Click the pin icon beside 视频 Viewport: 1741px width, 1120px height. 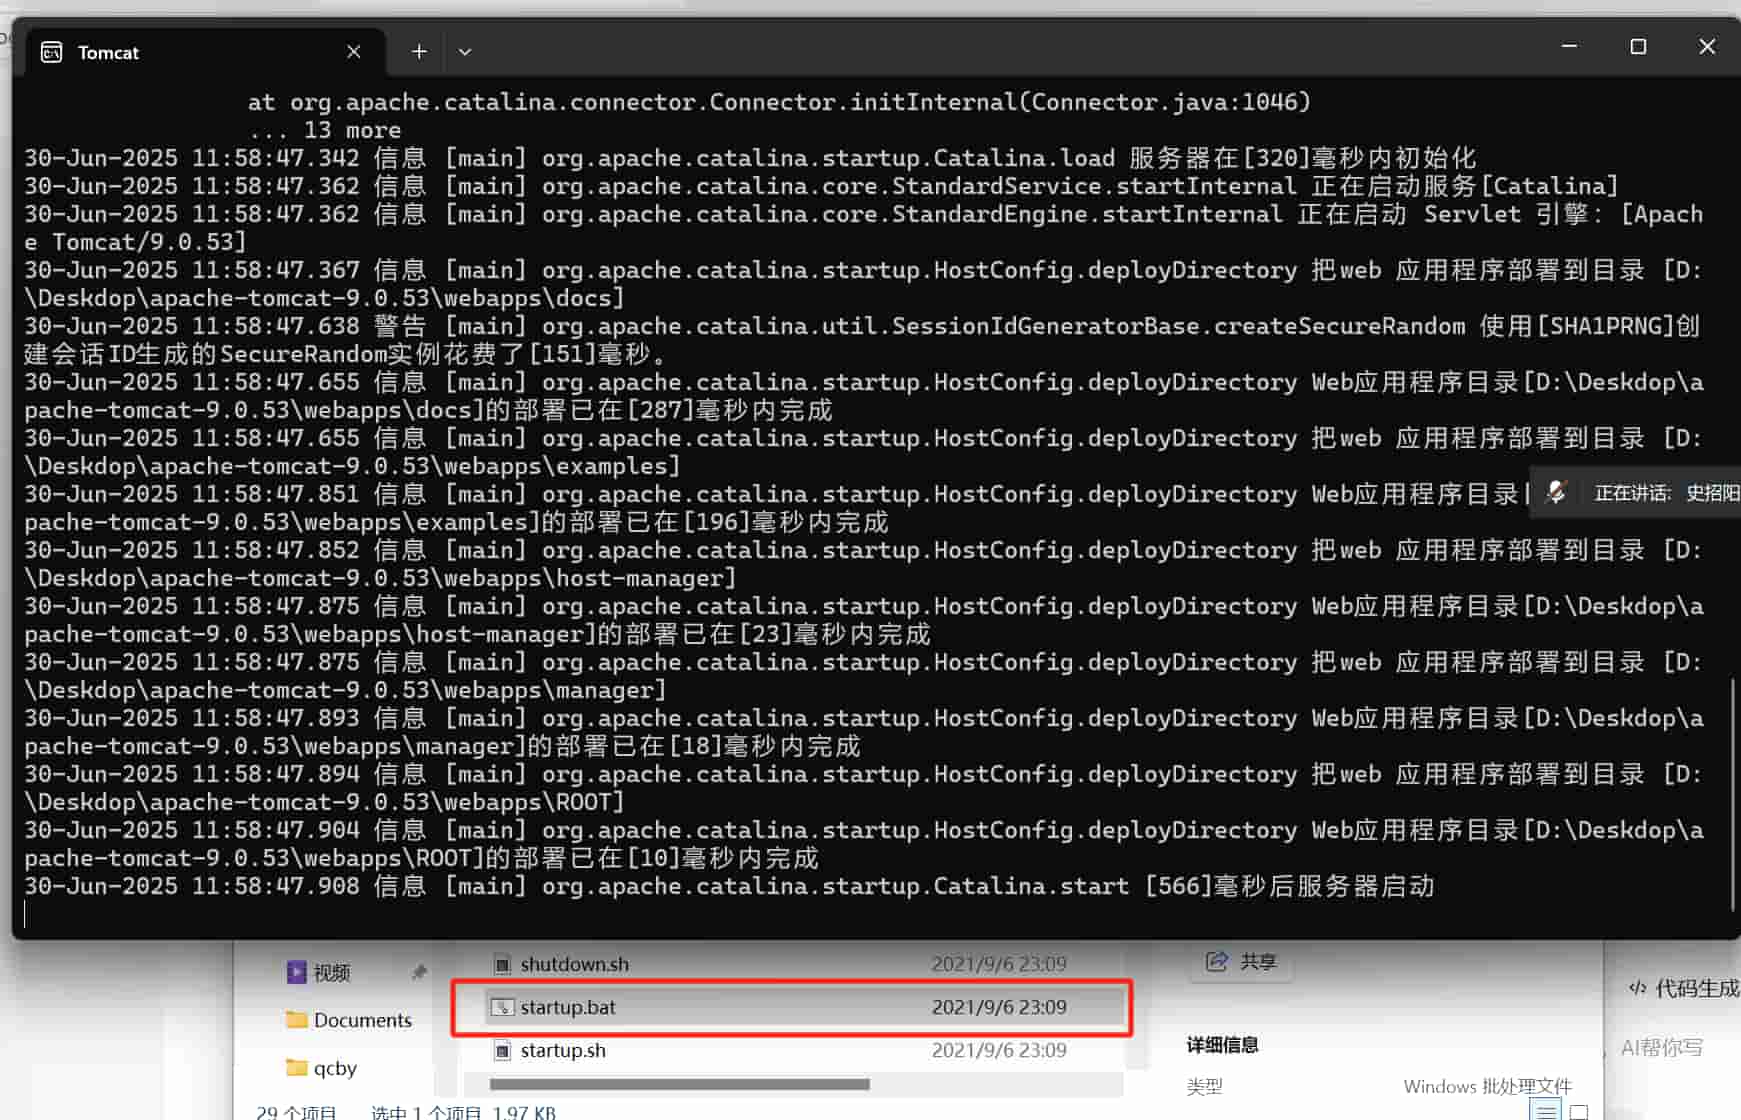[x=419, y=972]
